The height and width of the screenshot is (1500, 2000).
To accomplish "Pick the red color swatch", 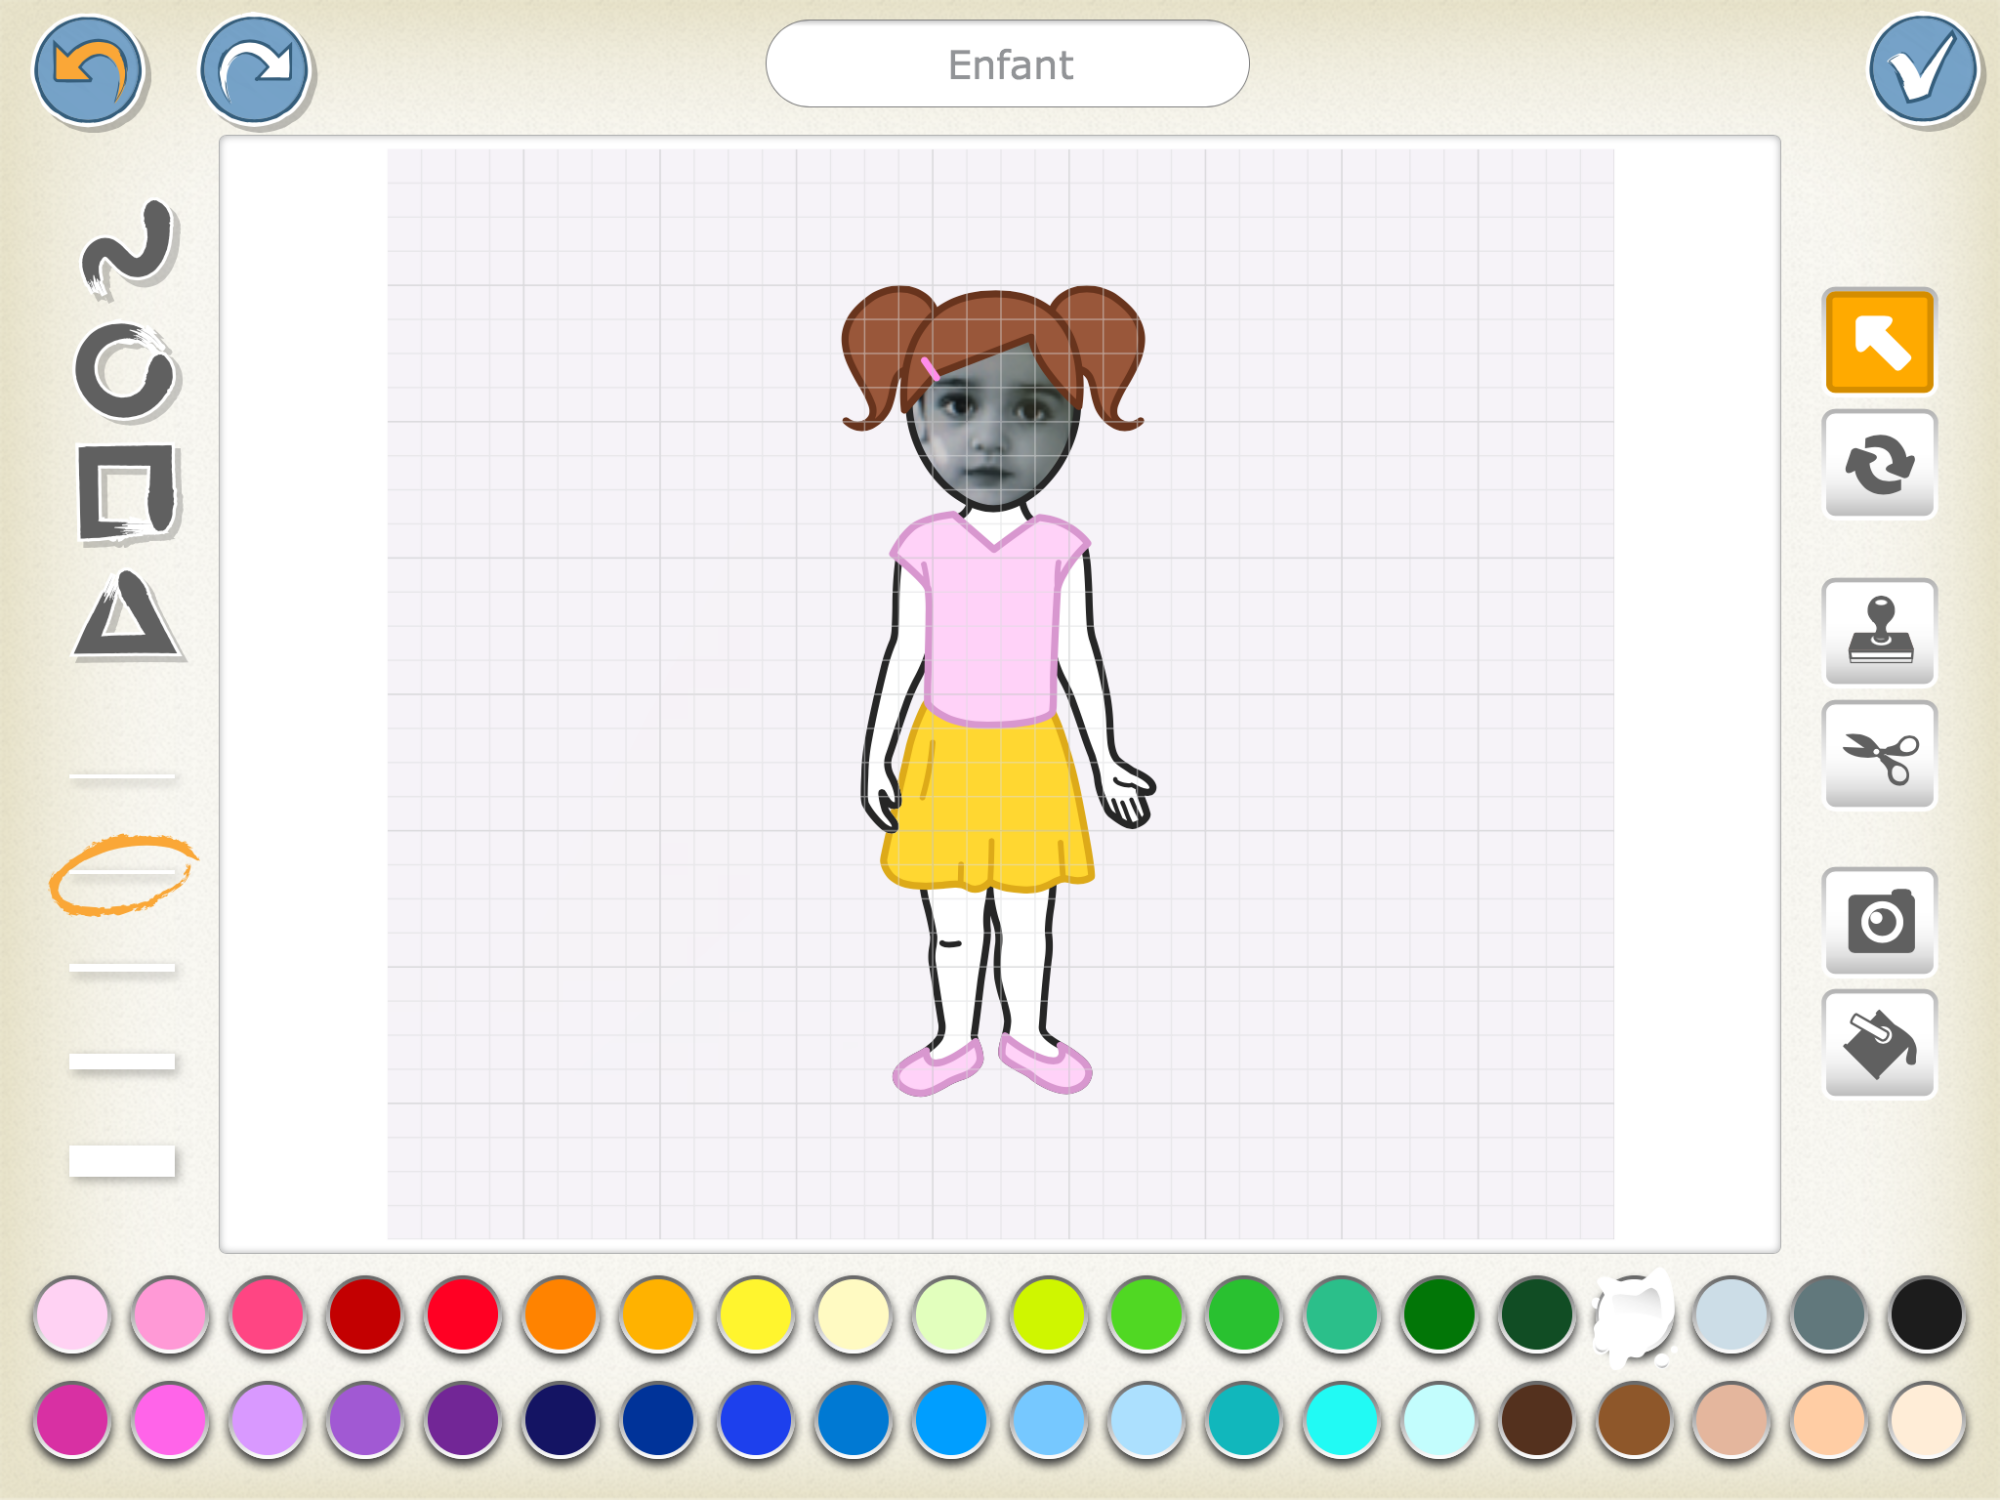I will (x=463, y=1314).
